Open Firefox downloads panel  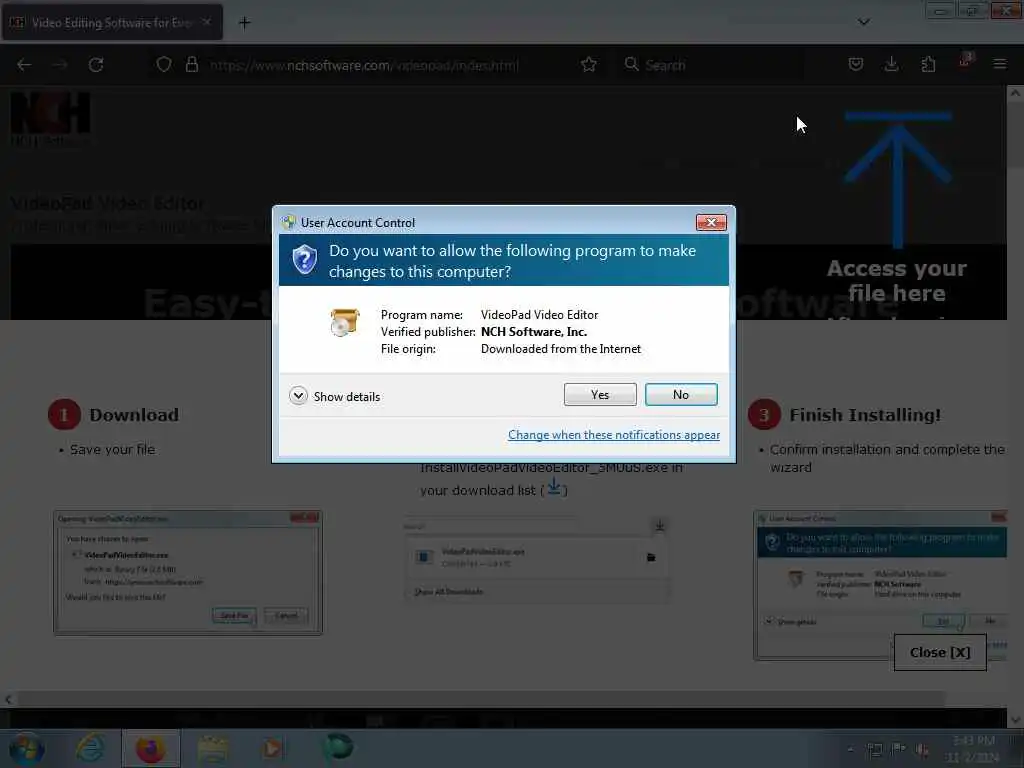(891, 64)
